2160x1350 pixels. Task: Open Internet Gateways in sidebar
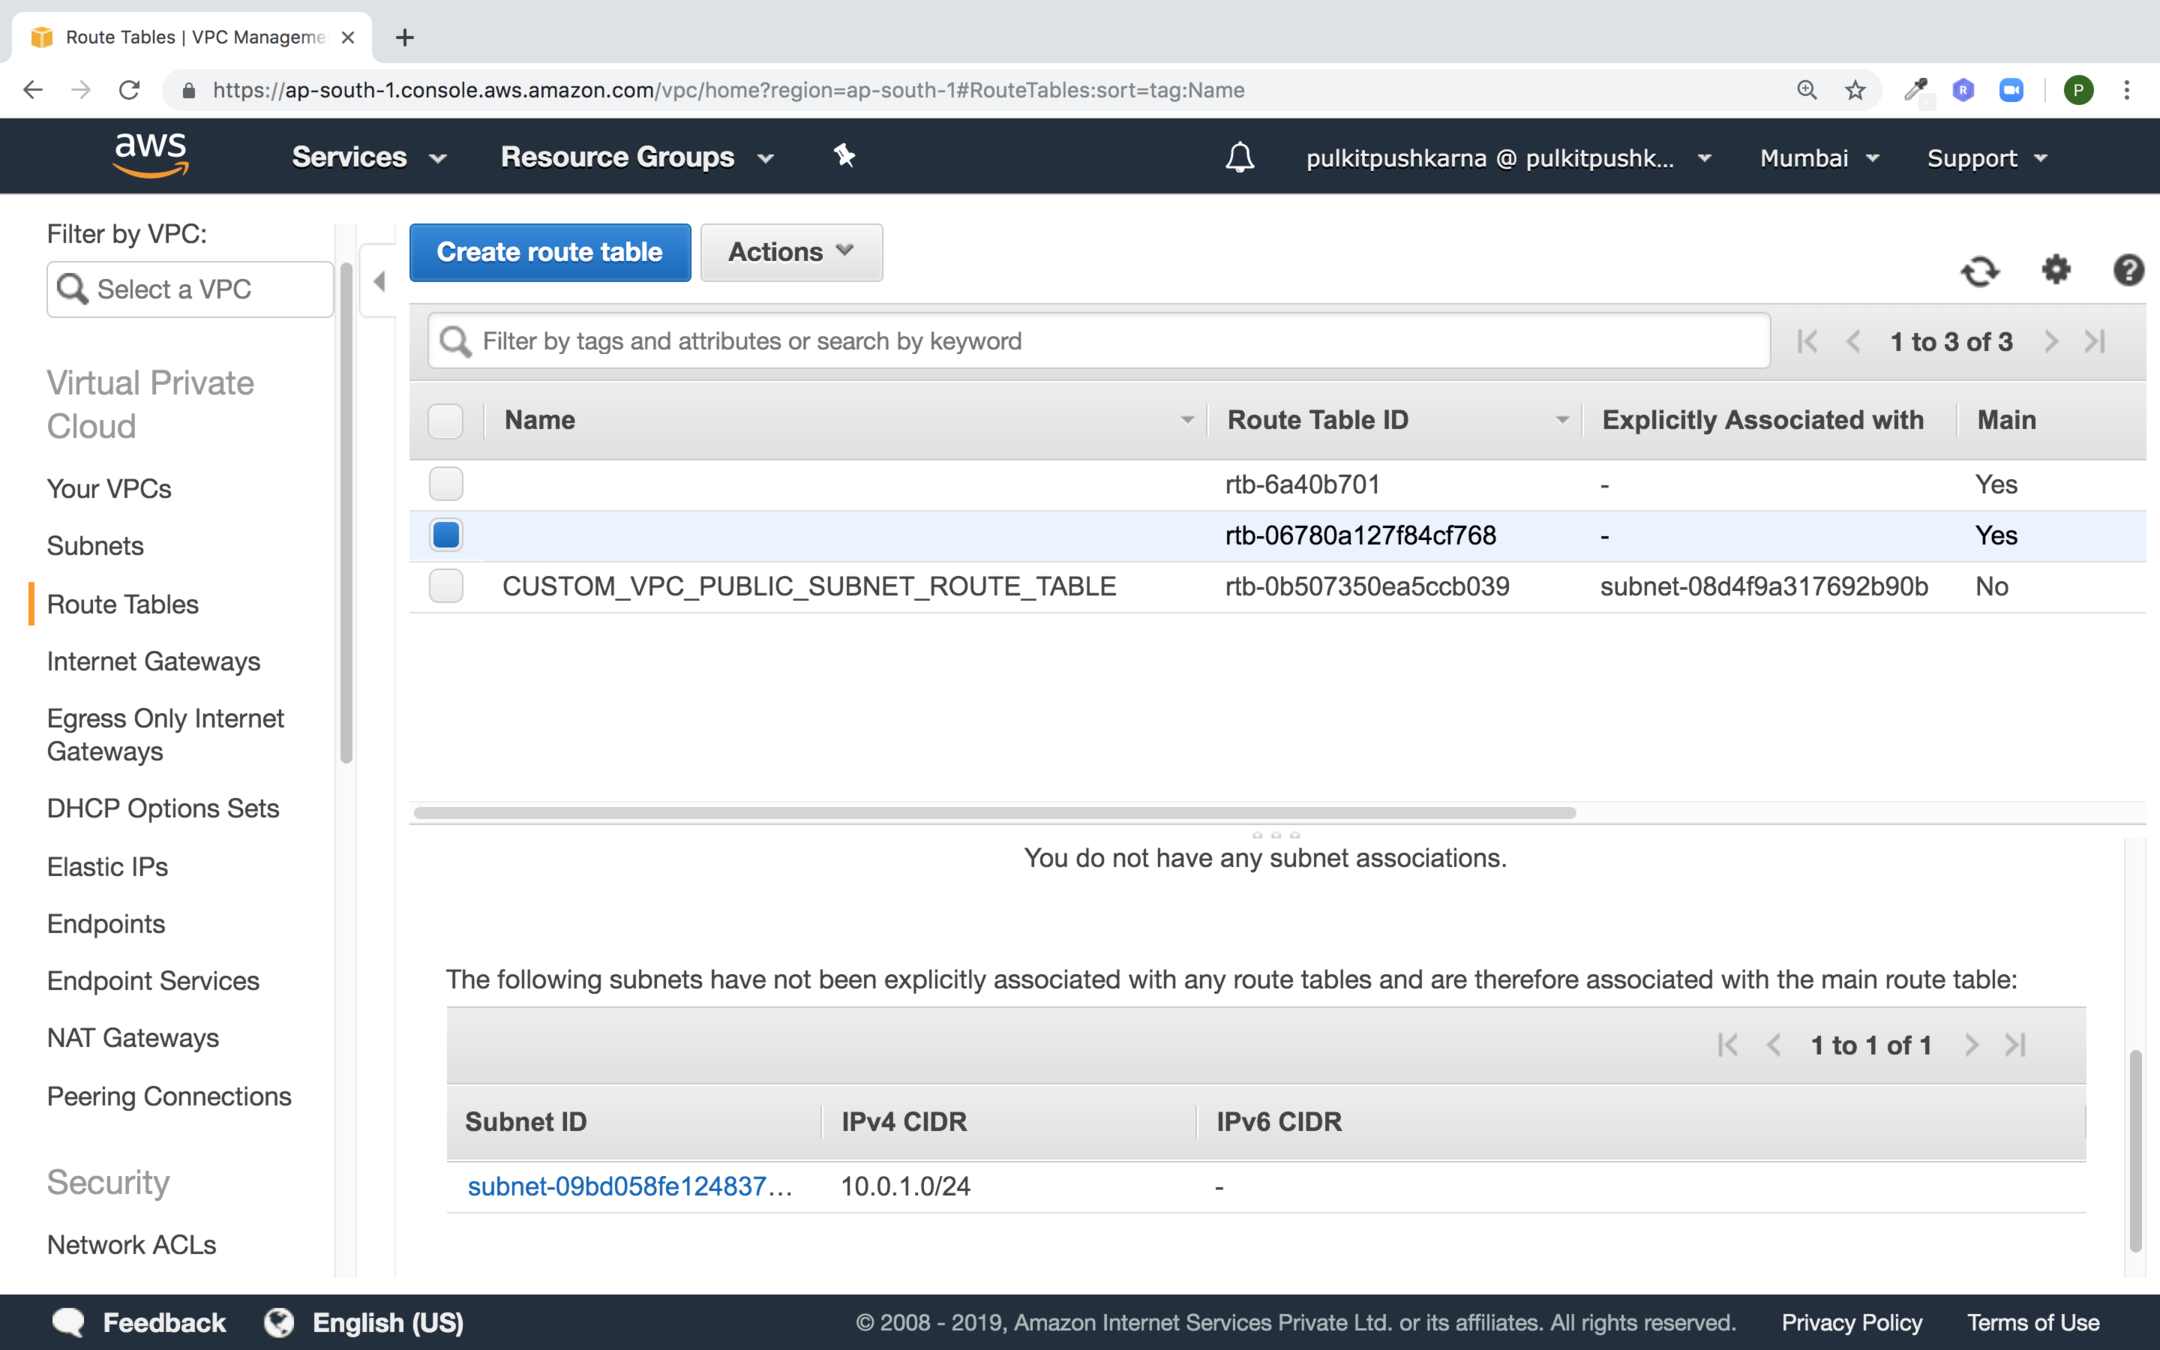click(153, 661)
